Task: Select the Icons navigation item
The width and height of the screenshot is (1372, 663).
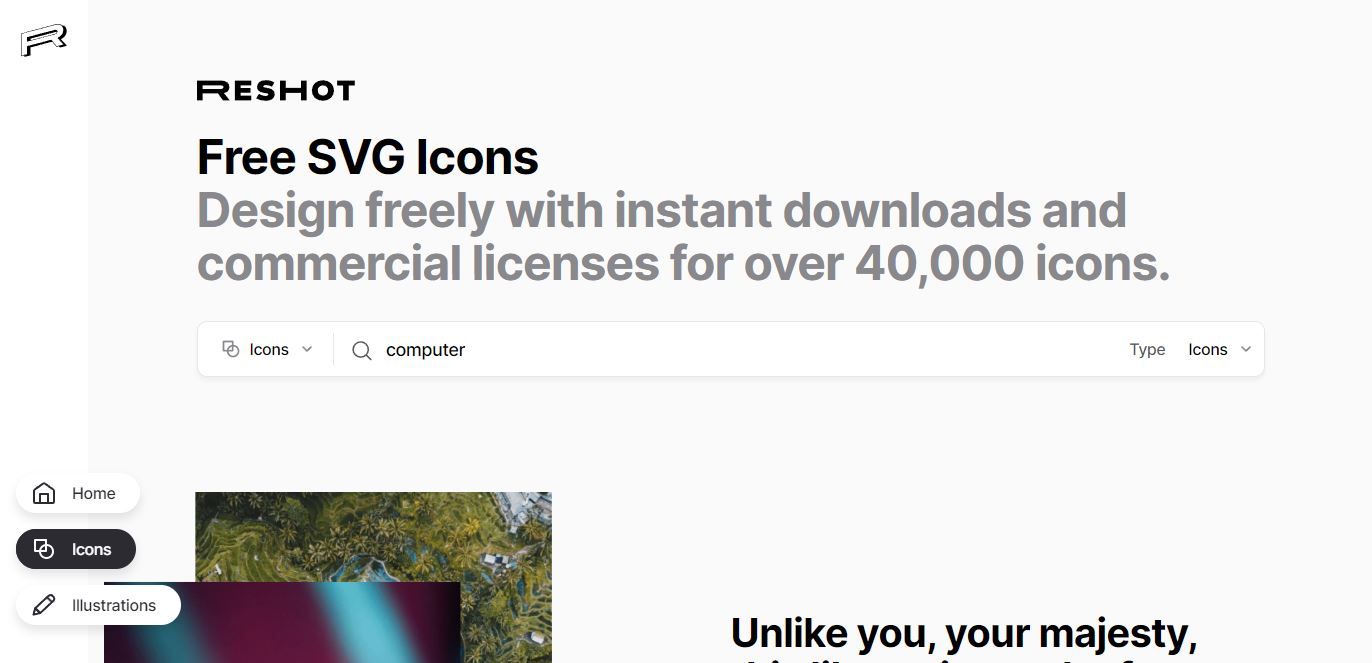Action: [x=76, y=549]
